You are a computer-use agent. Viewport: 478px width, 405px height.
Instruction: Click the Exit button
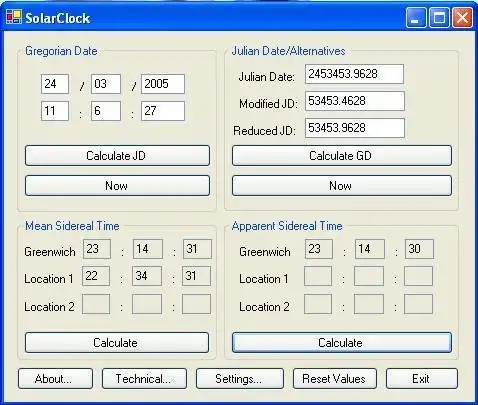(422, 379)
